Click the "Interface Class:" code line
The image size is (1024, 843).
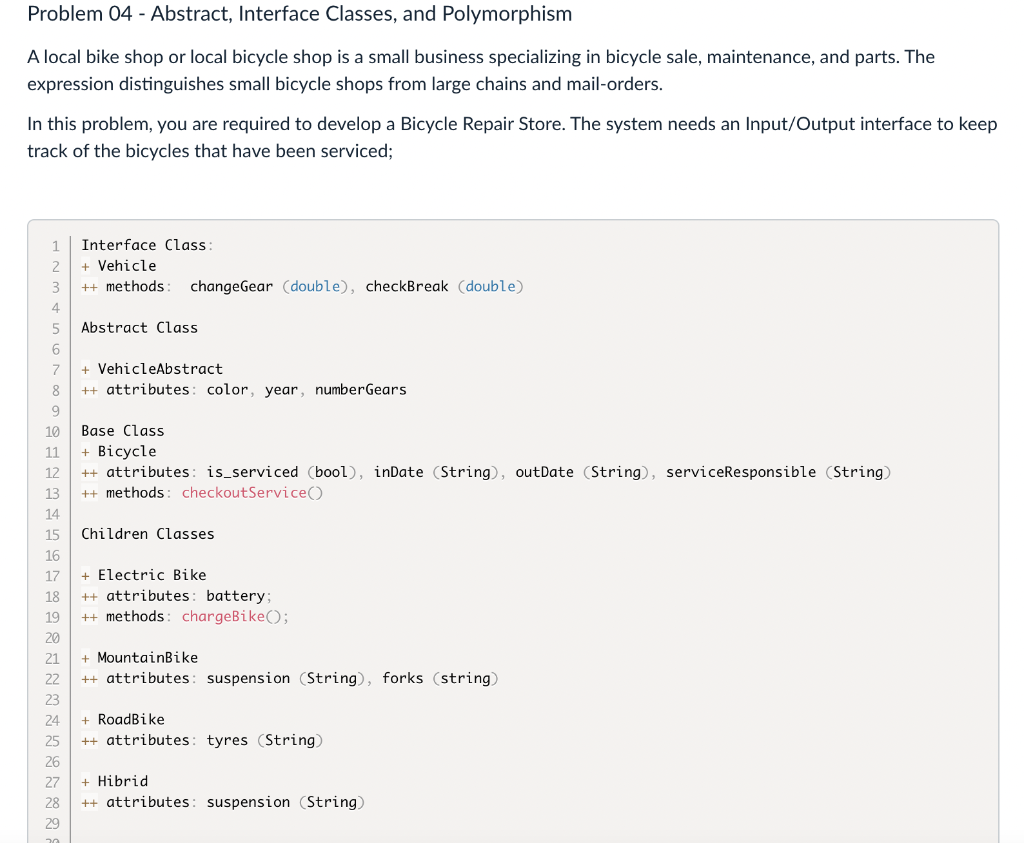pyautogui.click(x=147, y=245)
